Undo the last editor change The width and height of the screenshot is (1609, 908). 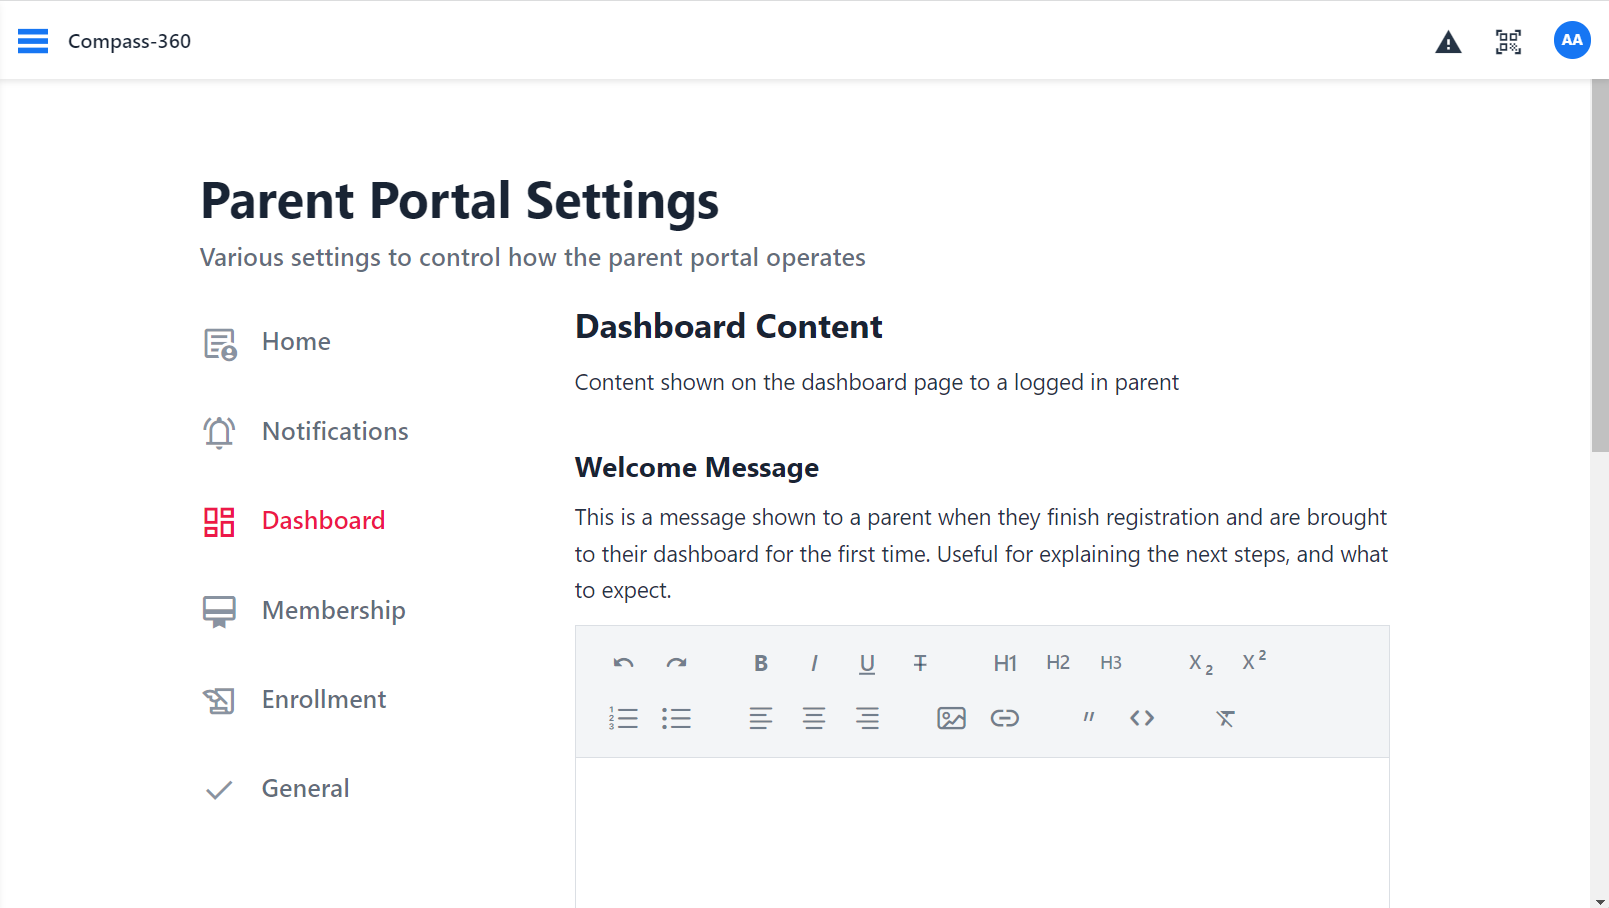(623, 663)
